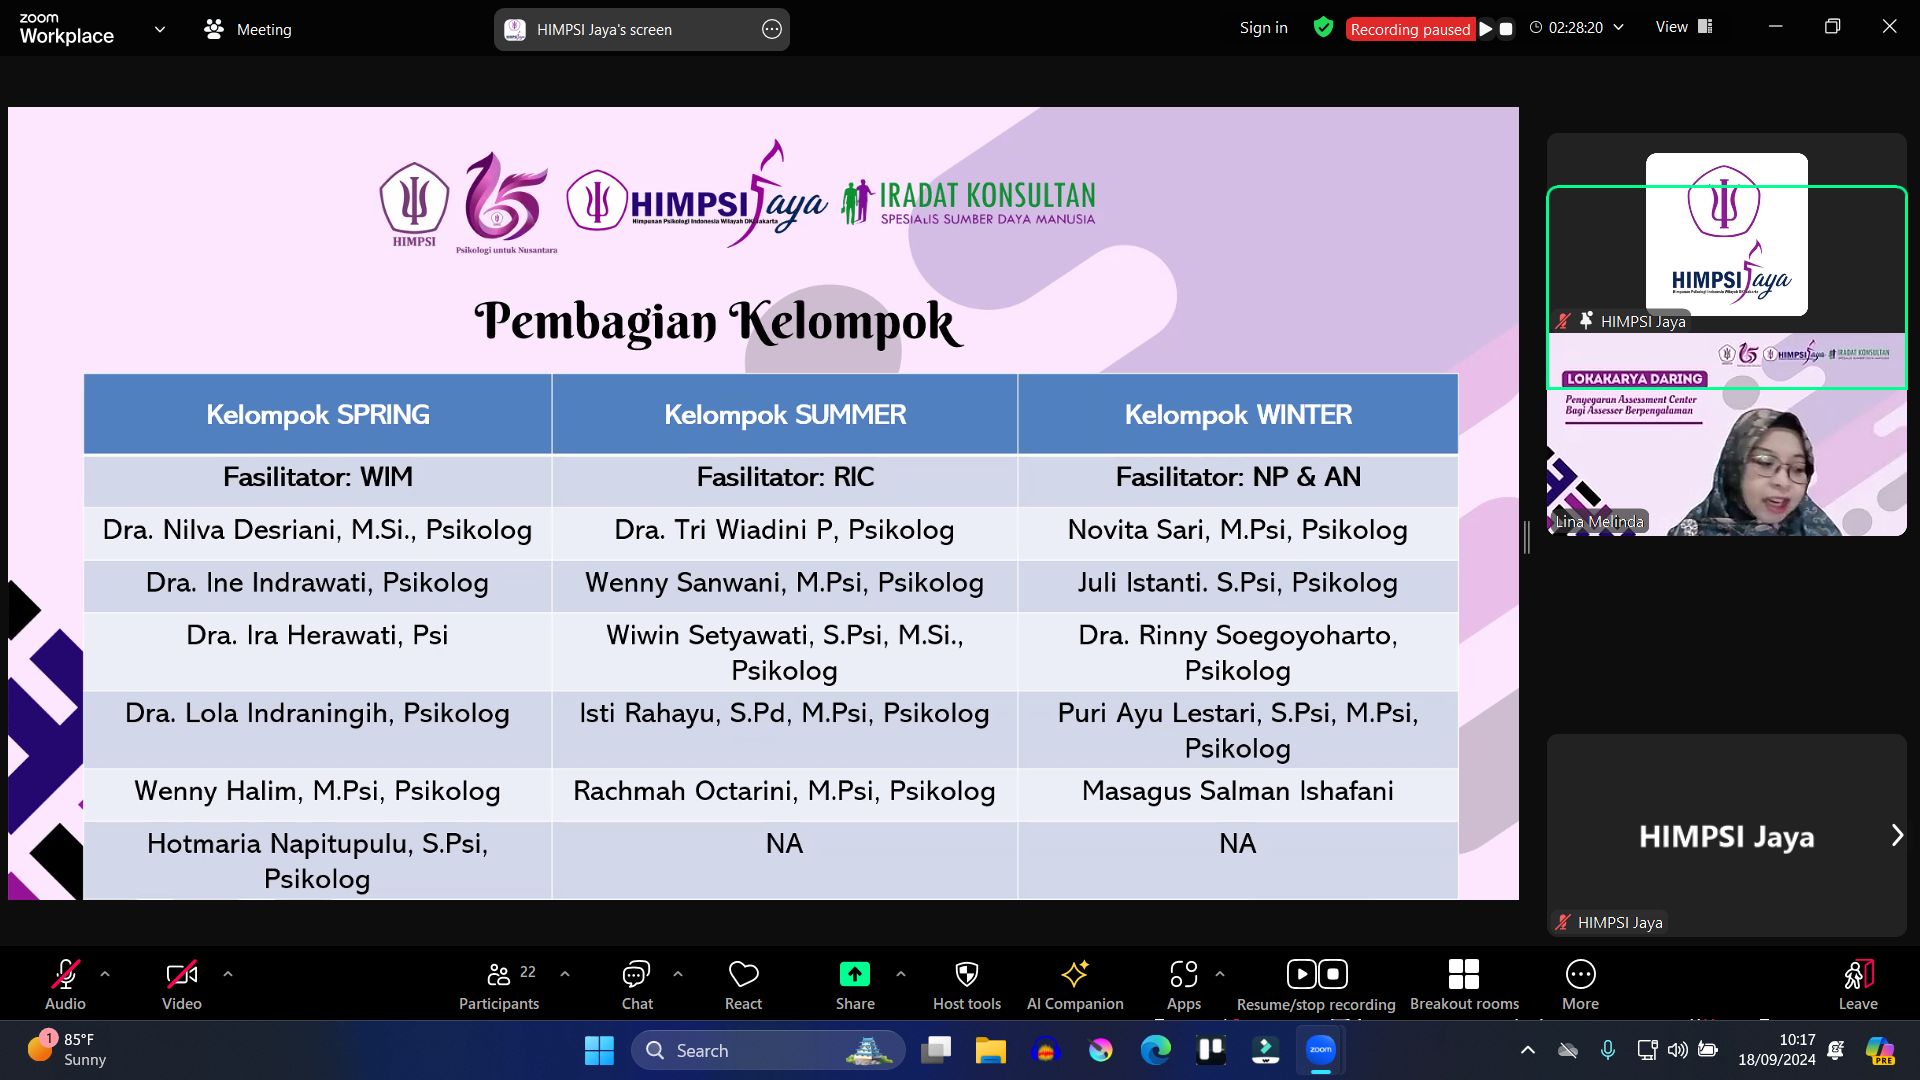The width and height of the screenshot is (1920, 1080).
Task: Click the More options icon
Action: [1580, 974]
